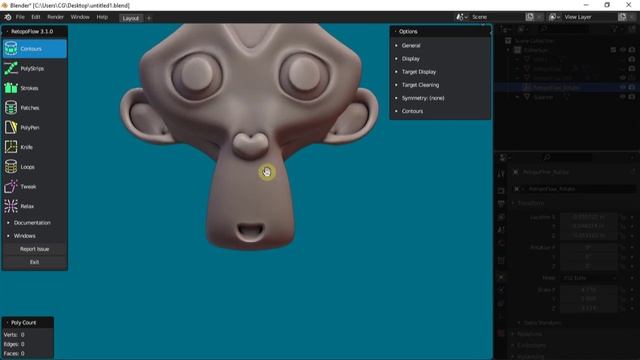
Task: Select the PolyStrips tool
Action: tap(35, 69)
